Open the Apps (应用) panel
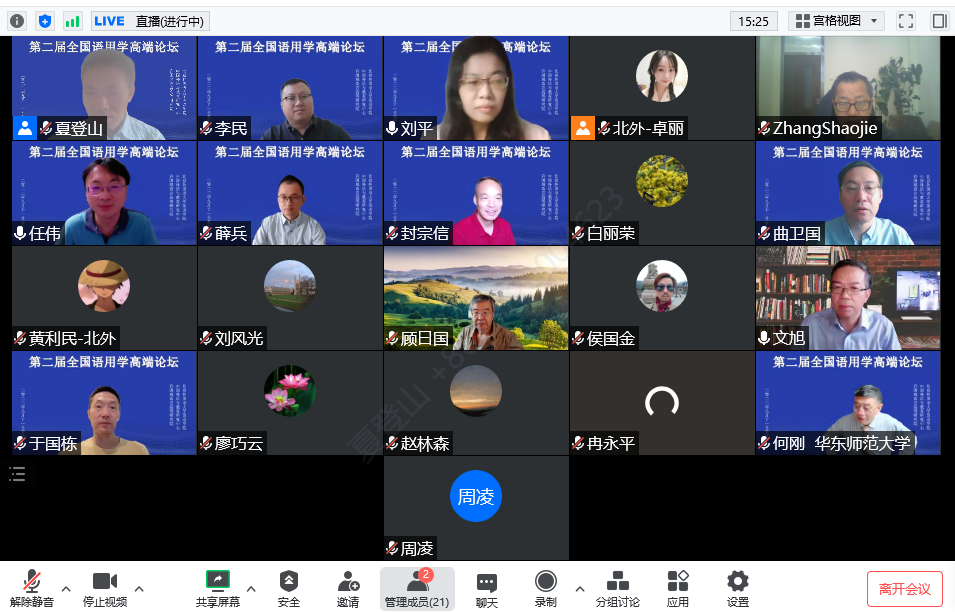 pos(678,589)
